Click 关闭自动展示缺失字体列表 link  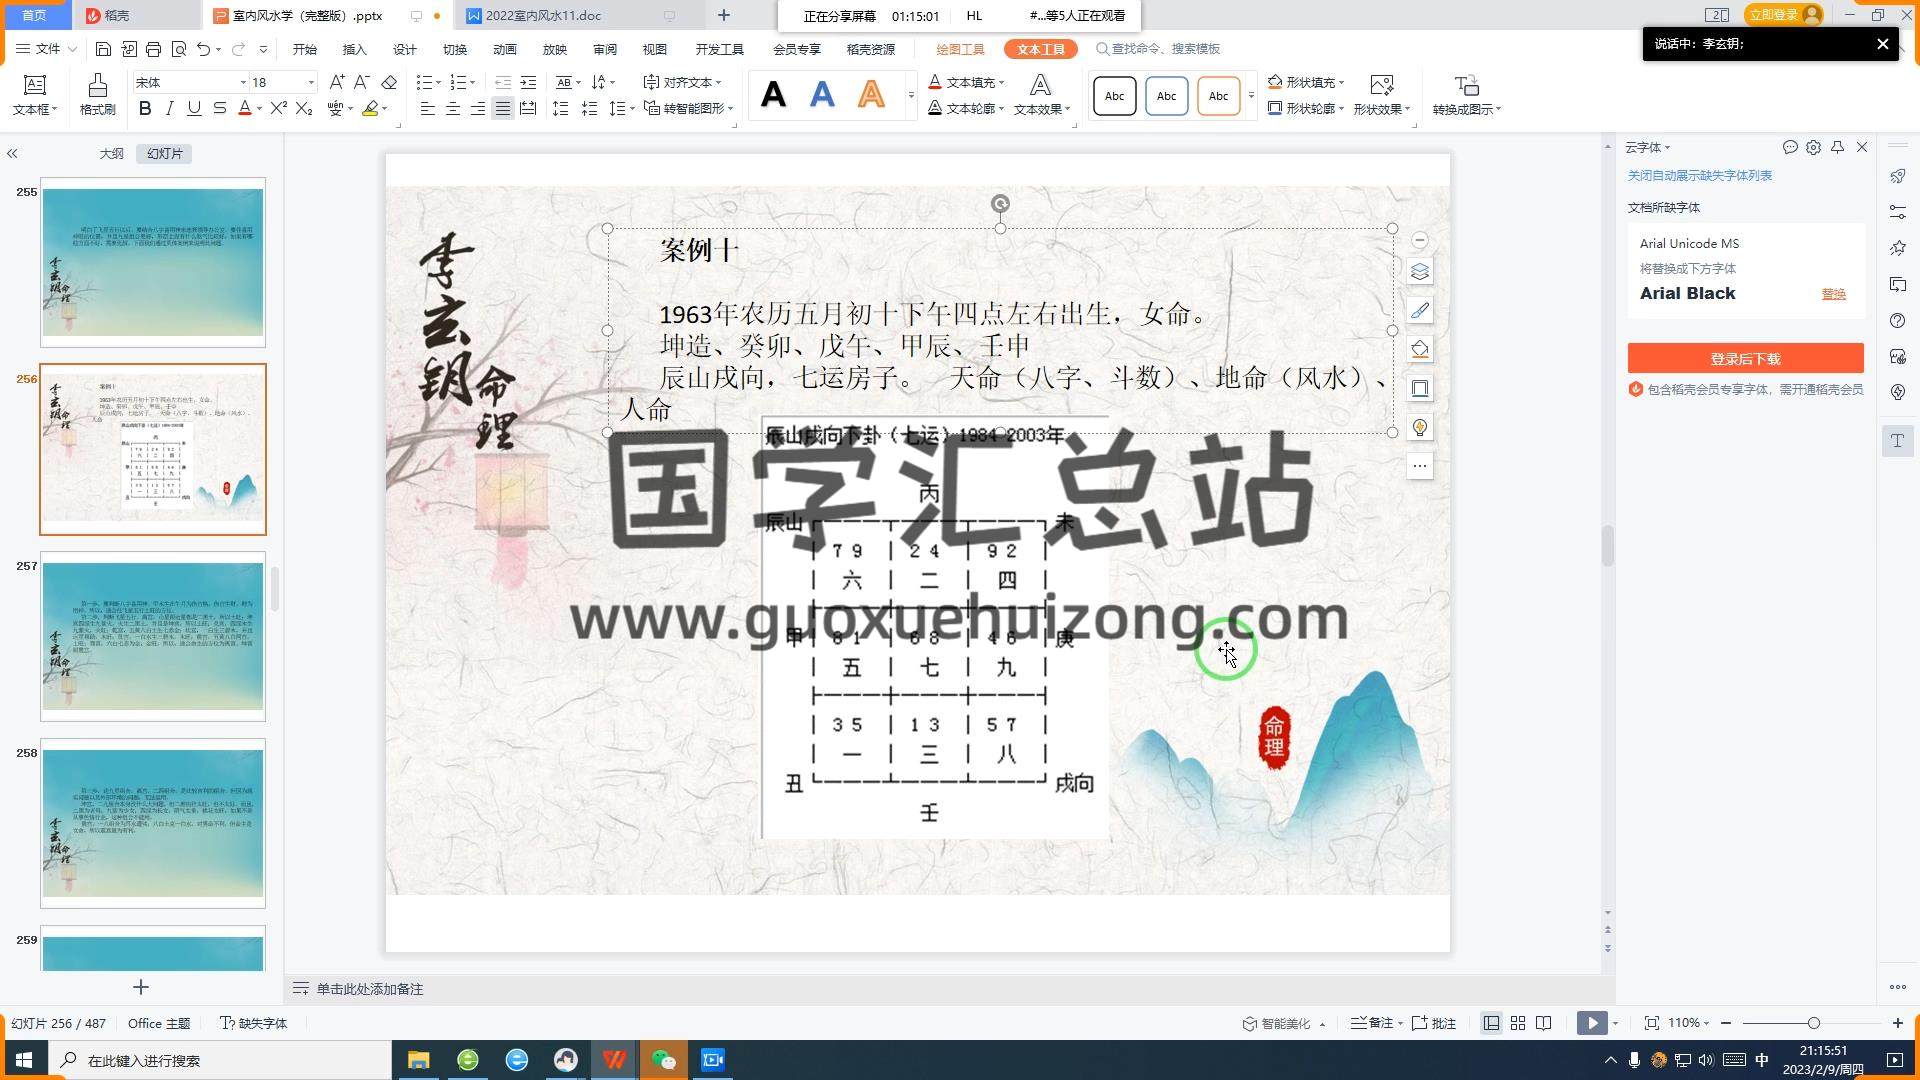click(1699, 175)
